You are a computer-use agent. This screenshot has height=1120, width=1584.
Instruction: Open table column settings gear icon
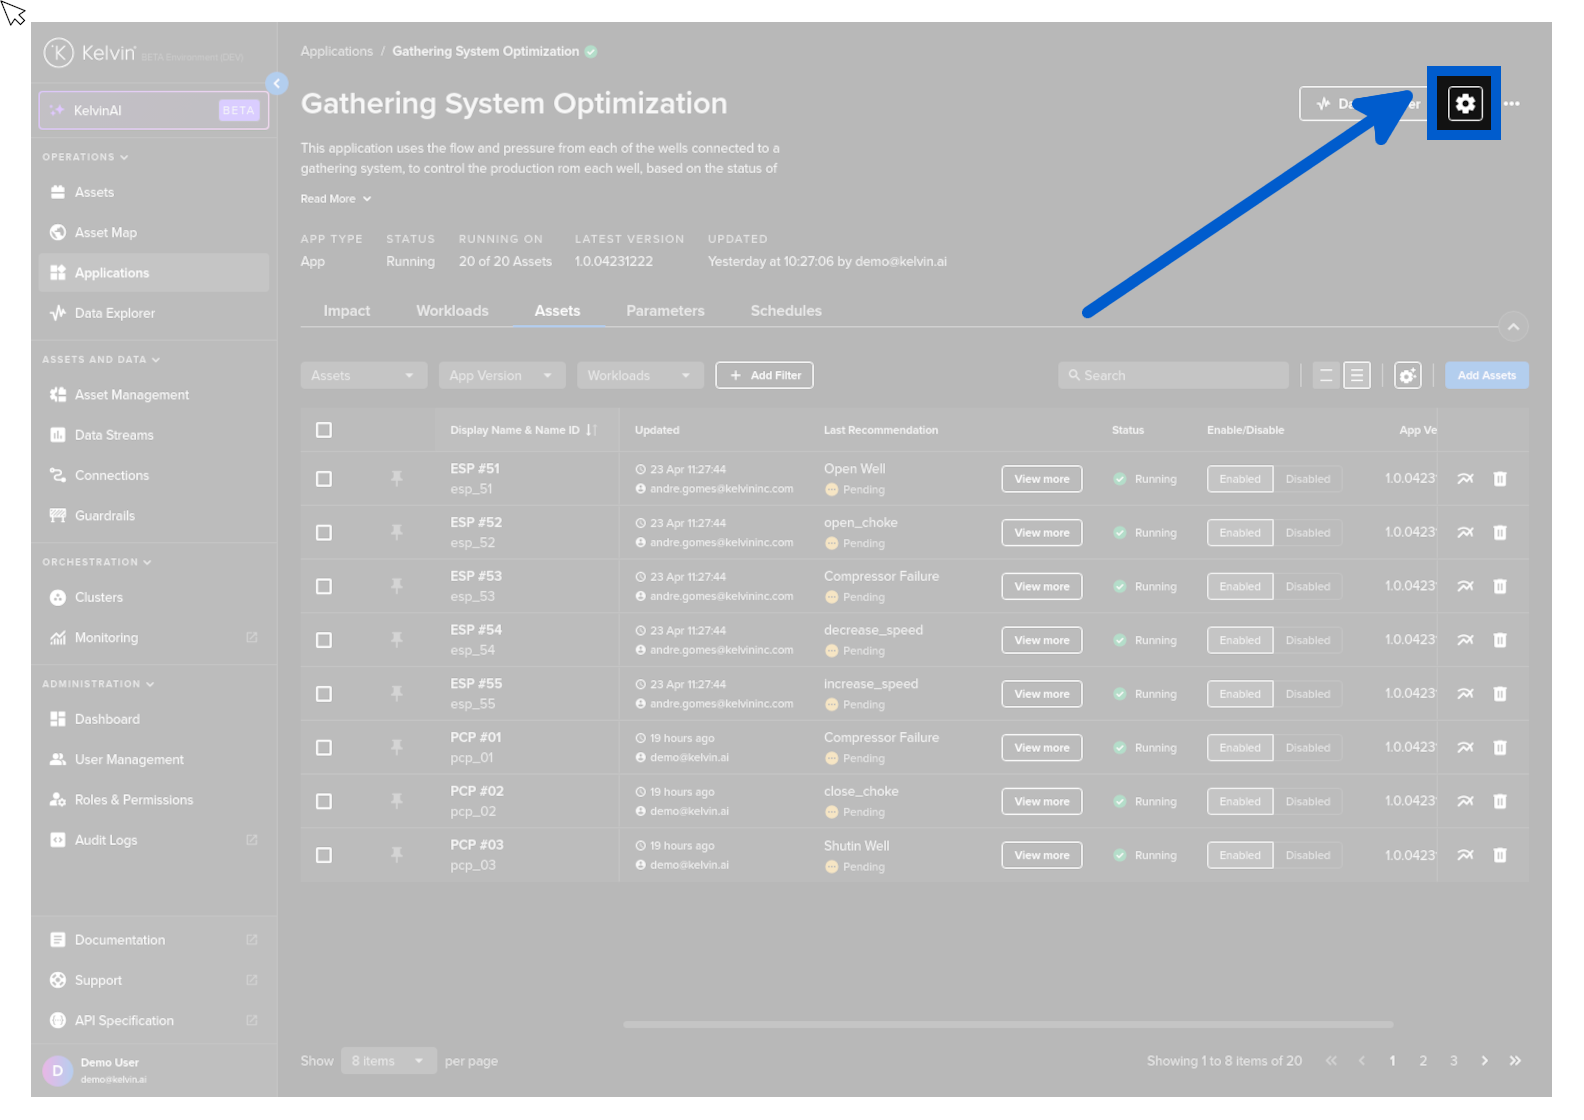[x=1407, y=376]
